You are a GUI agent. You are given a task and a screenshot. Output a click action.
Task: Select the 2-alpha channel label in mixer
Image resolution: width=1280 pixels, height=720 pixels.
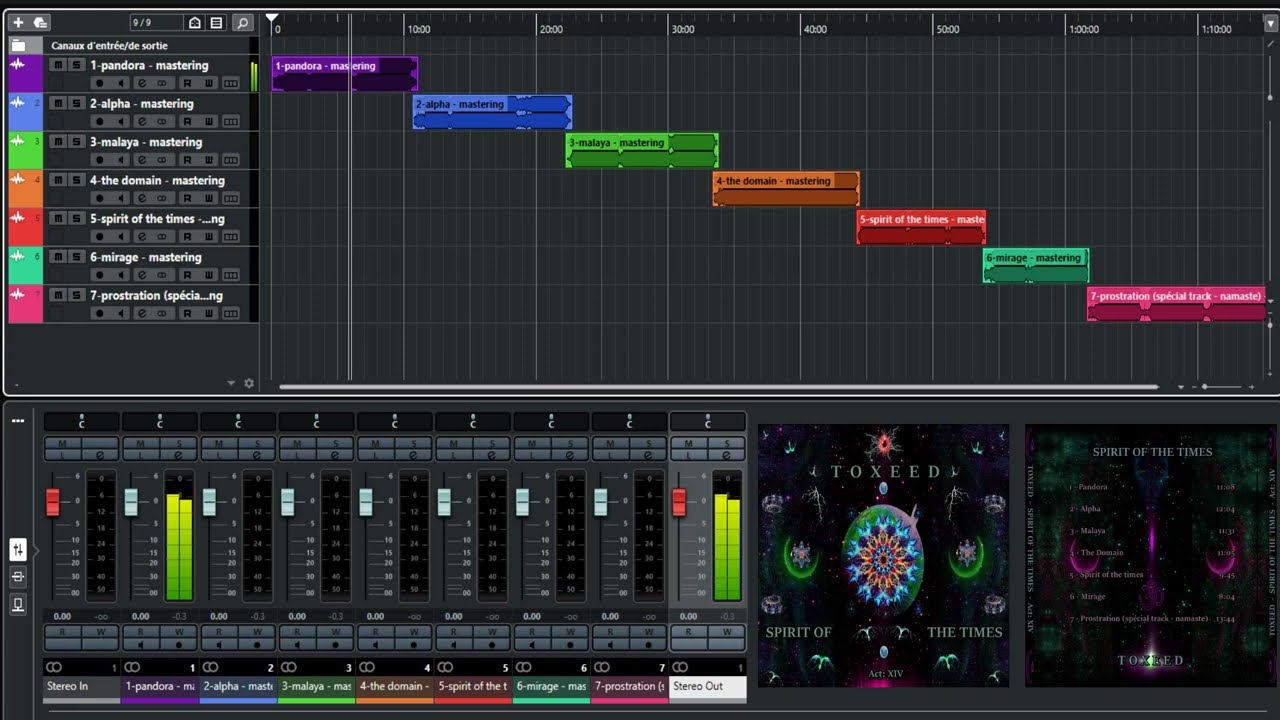tap(238, 687)
